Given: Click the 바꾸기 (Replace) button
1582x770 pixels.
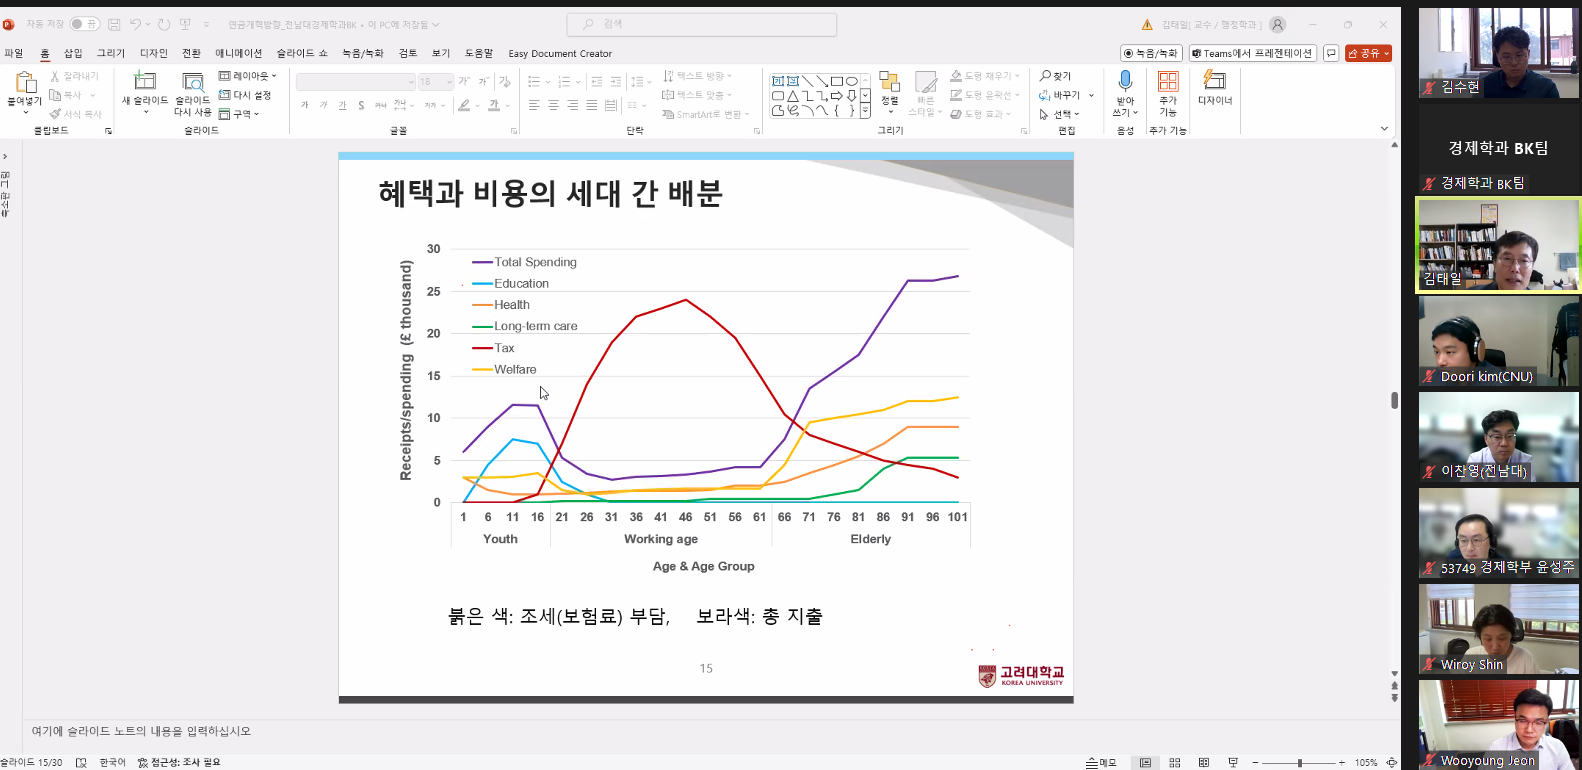Looking at the screenshot, I should (1059, 95).
